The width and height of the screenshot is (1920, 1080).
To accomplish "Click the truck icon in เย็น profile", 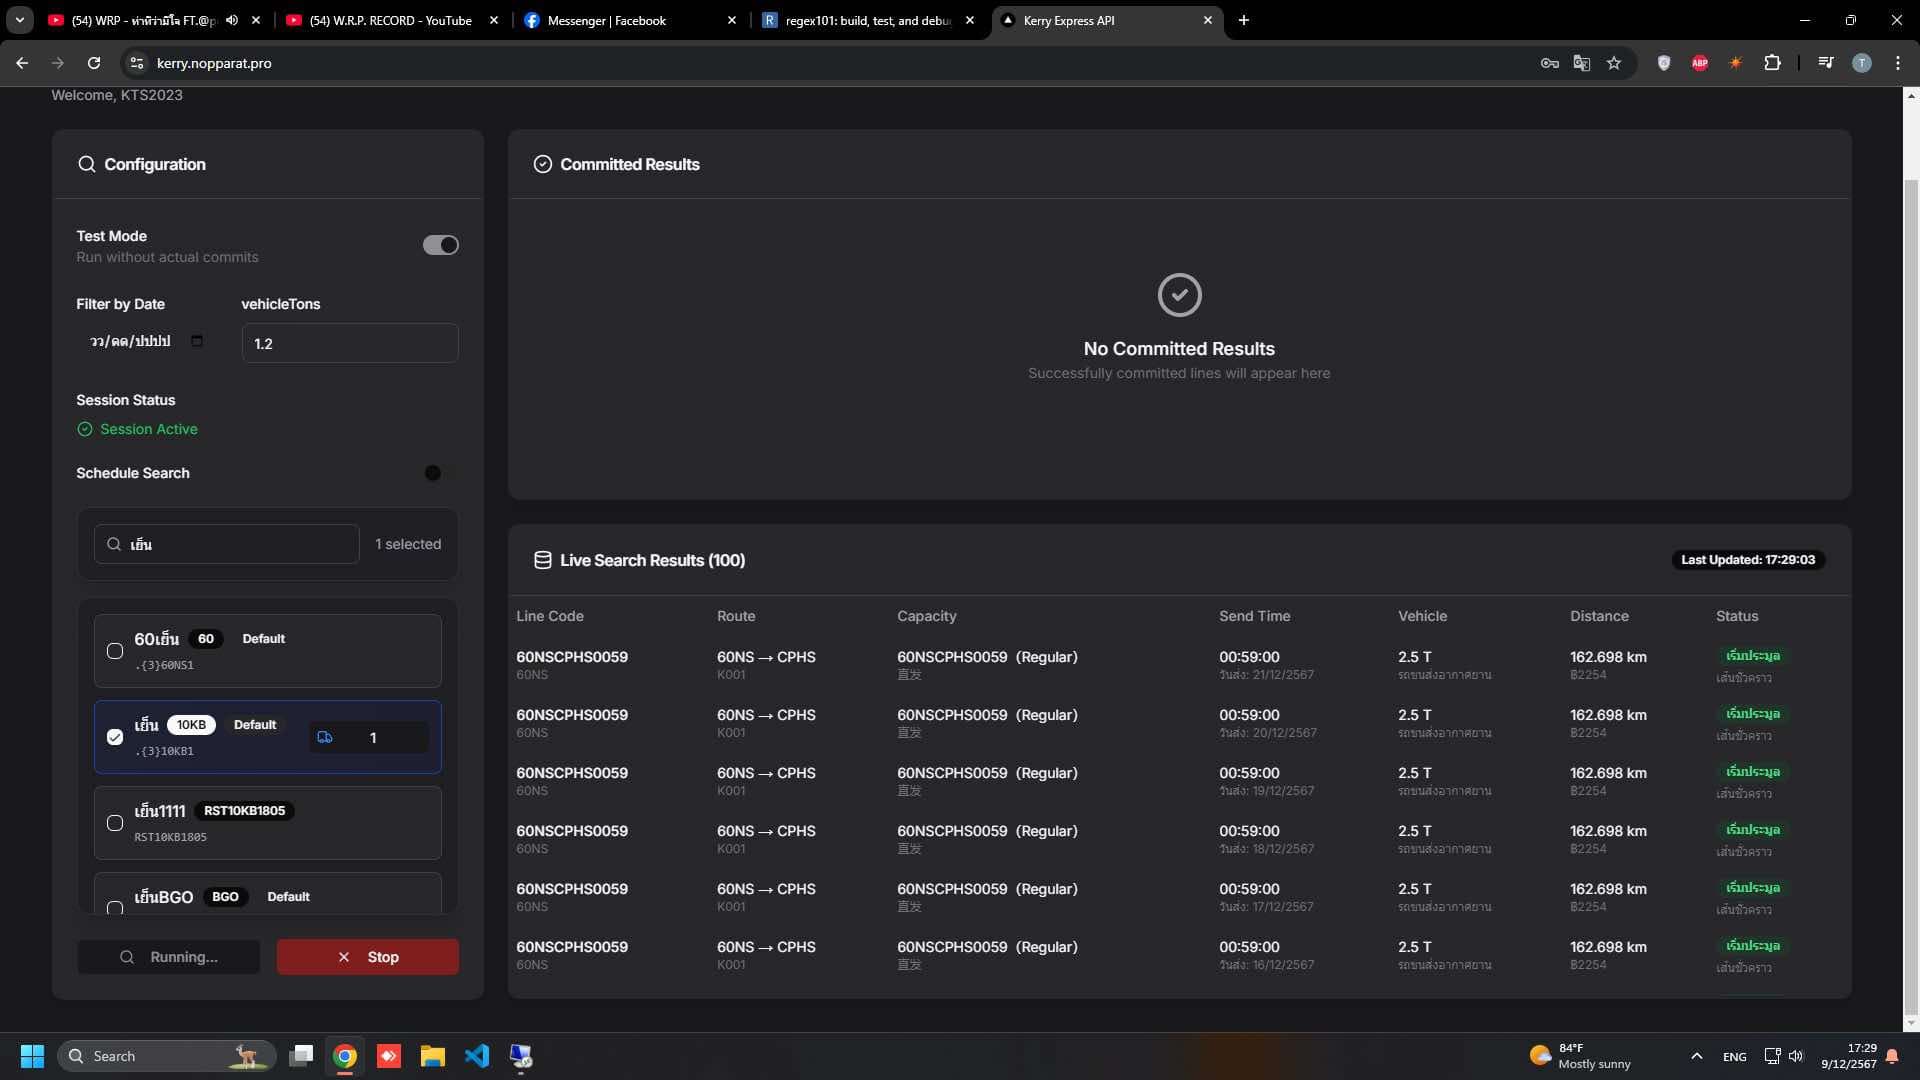I will [325, 738].
